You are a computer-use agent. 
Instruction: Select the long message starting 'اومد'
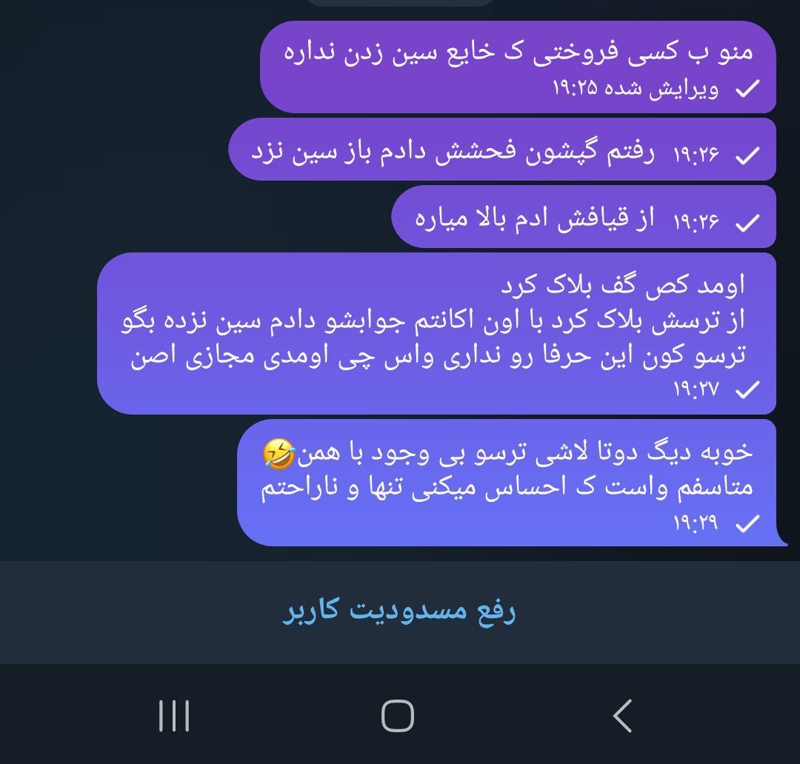[x=437, y=333]
